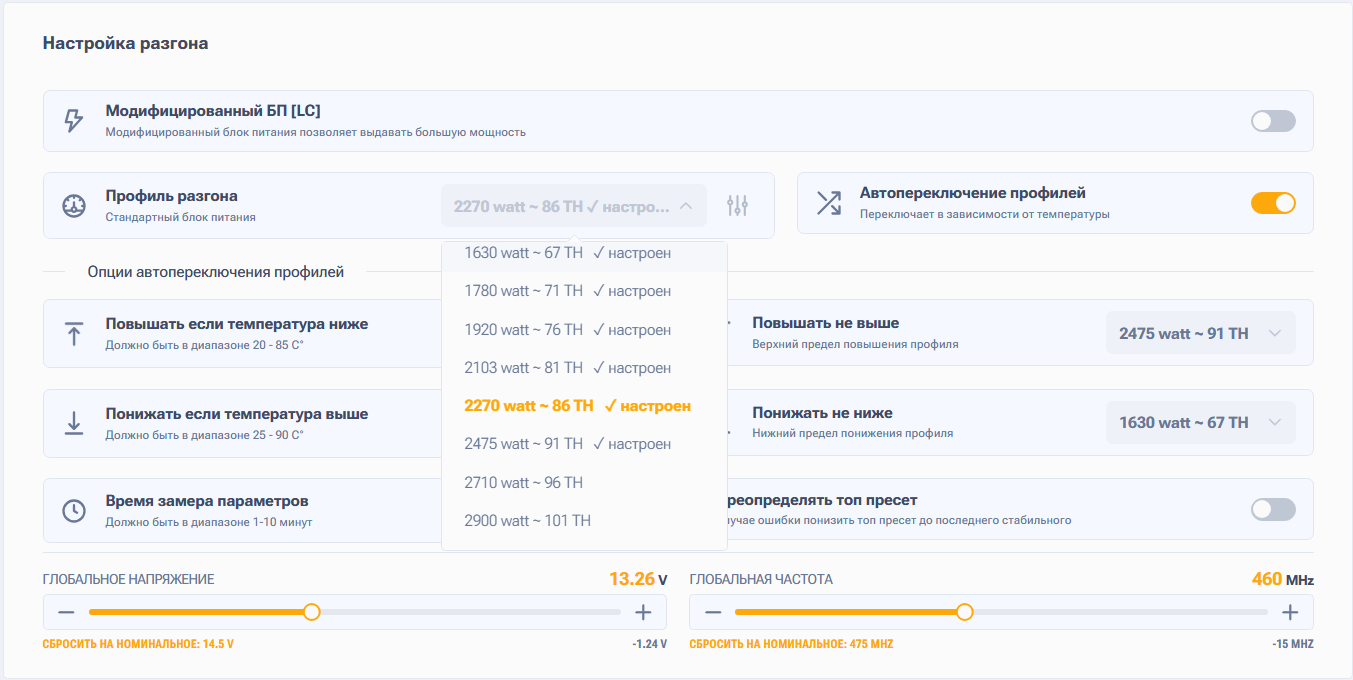Click the global voltage slider handle
This screenshot has width=1353, height=680.
click(x=312, y=612)
